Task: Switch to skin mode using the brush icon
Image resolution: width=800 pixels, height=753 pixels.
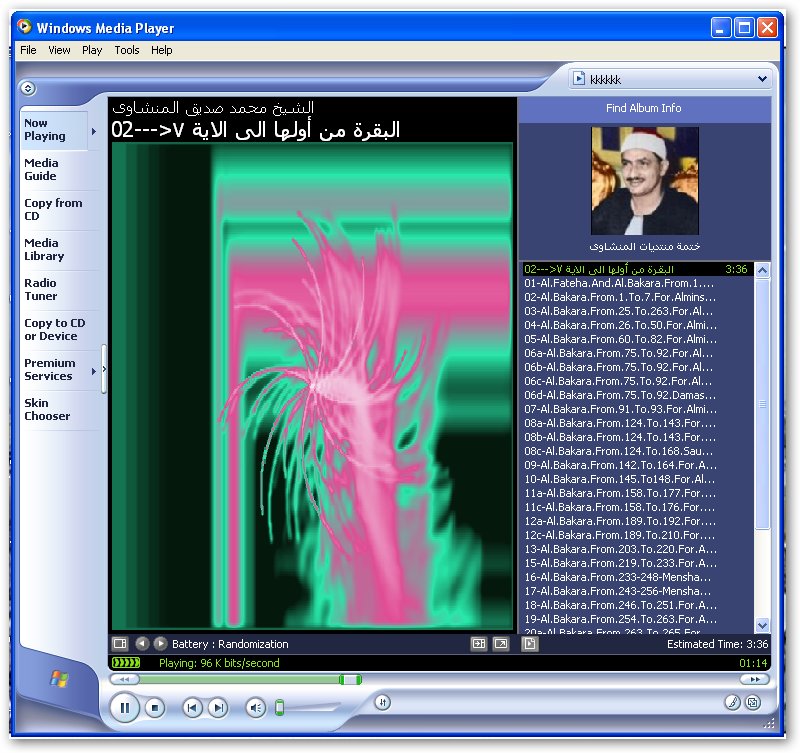Action: [733, 702]
